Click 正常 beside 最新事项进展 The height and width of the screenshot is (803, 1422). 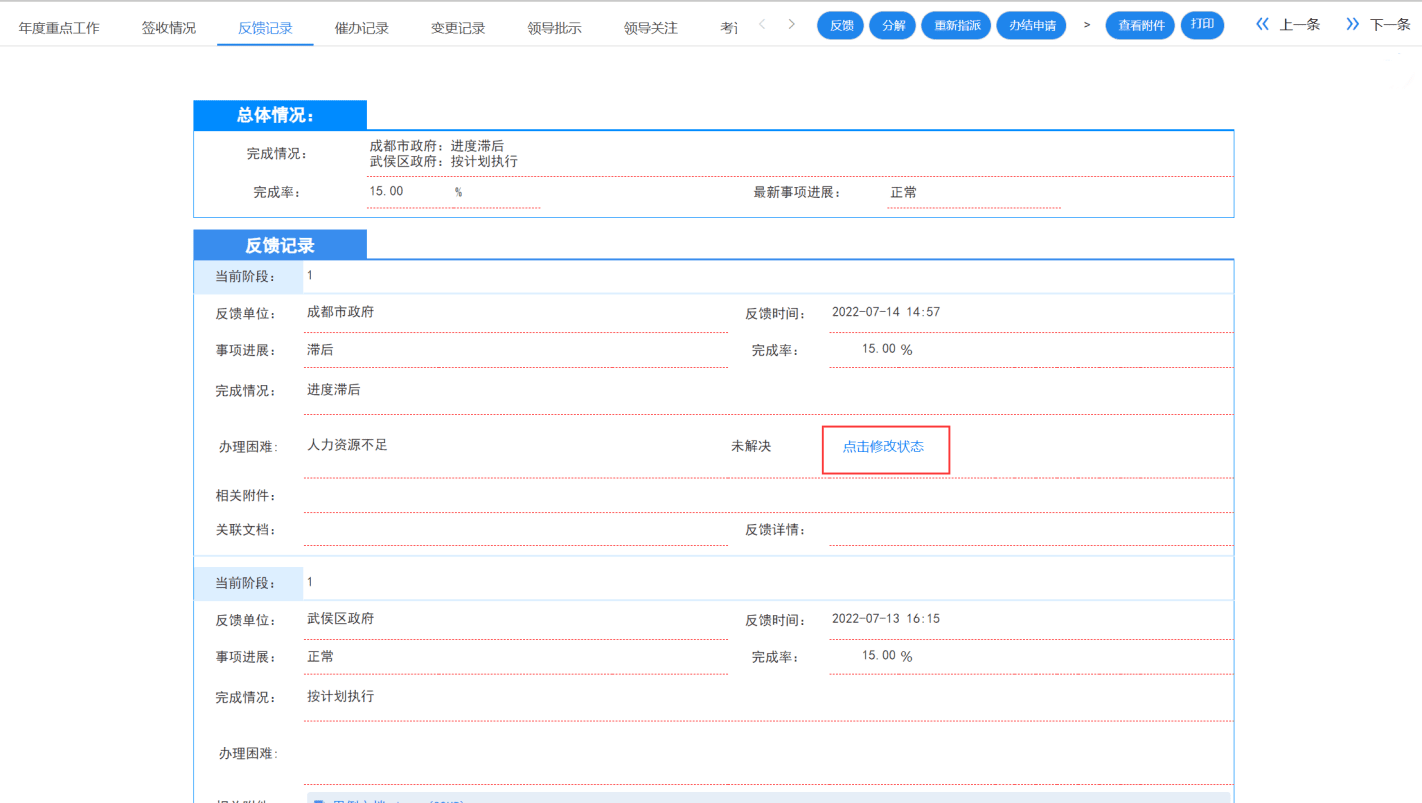tap(903, 192)
